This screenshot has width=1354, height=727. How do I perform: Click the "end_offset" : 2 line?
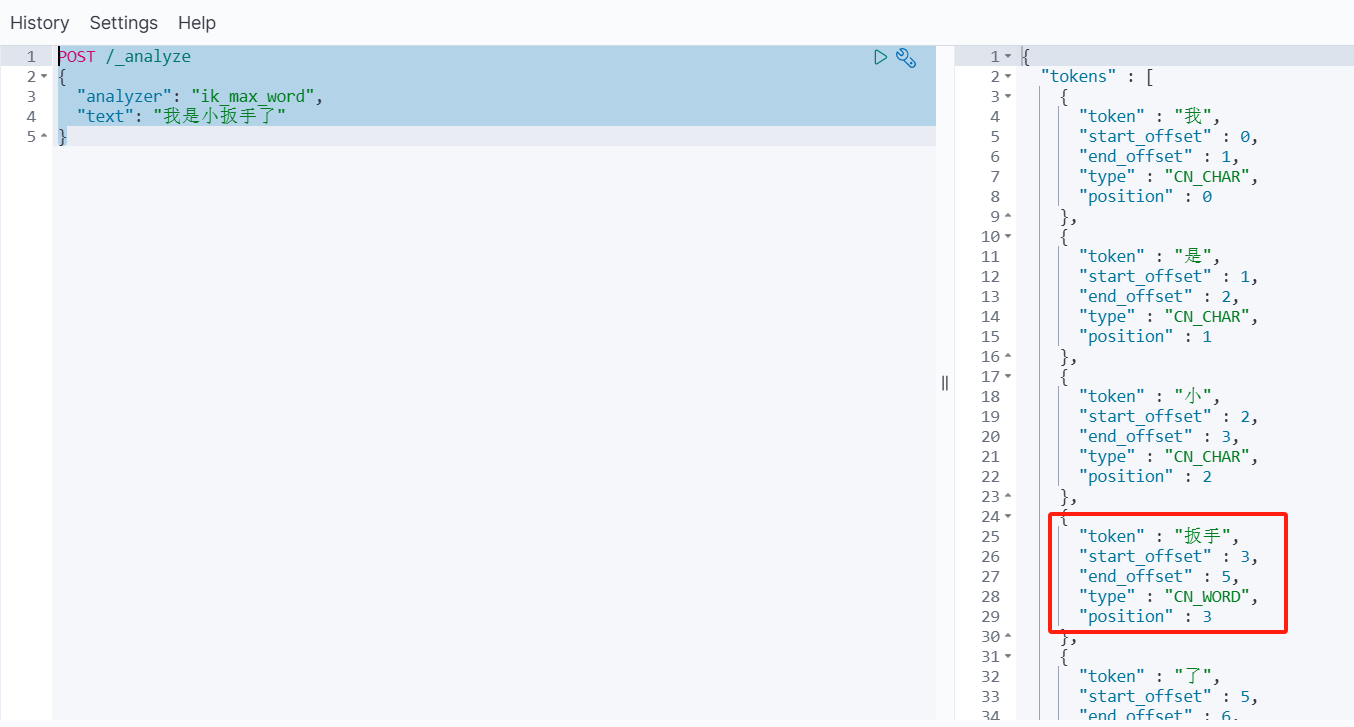click(1159, 297)
